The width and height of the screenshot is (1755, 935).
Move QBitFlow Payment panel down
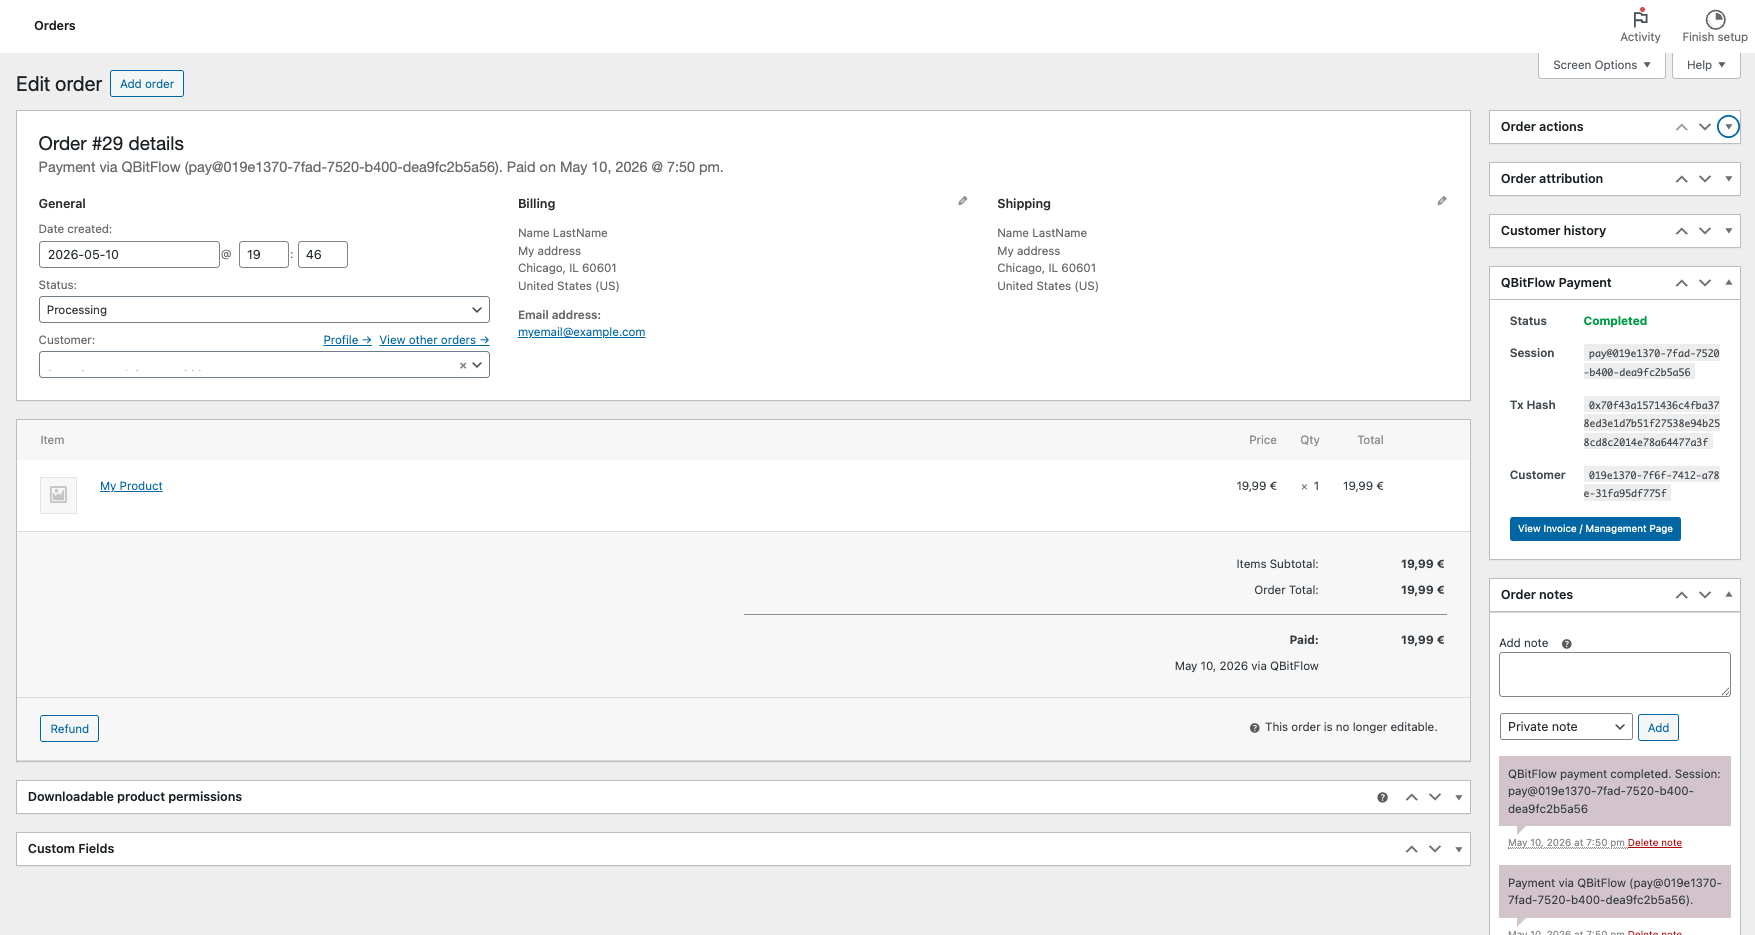[x=1705, y=283]
